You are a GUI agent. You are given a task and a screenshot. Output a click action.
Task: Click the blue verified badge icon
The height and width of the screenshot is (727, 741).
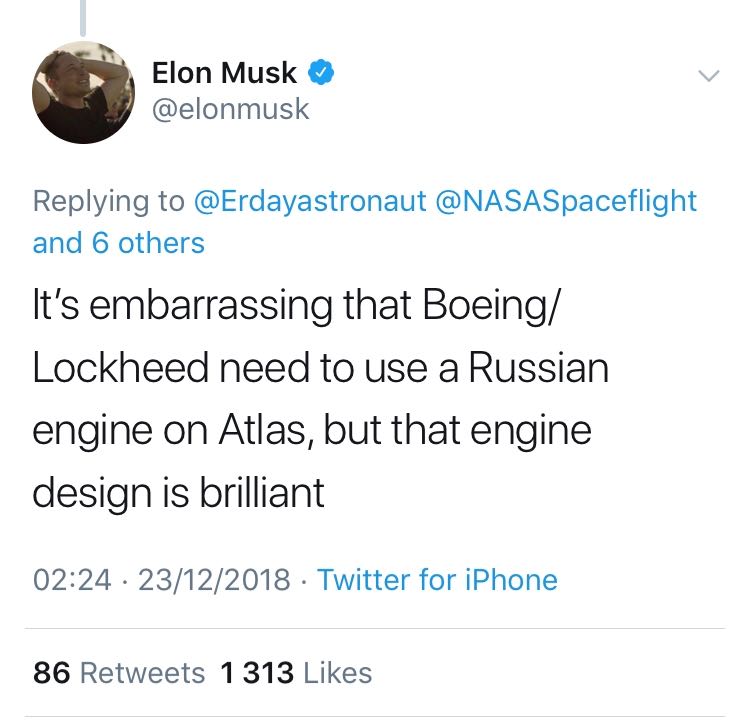click(321, 72)
